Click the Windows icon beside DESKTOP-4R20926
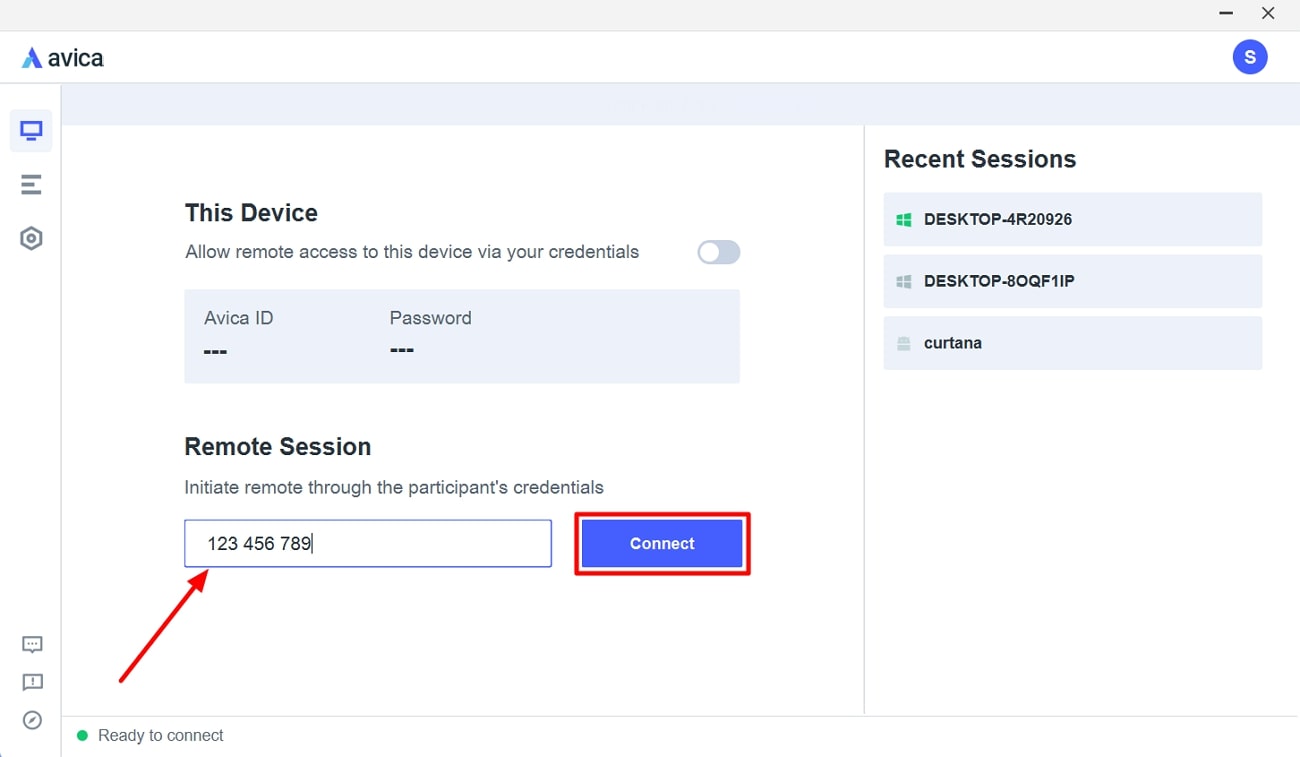Image resolution: width=1300 pixels, height=757 pixels. (x=904, y=220)
